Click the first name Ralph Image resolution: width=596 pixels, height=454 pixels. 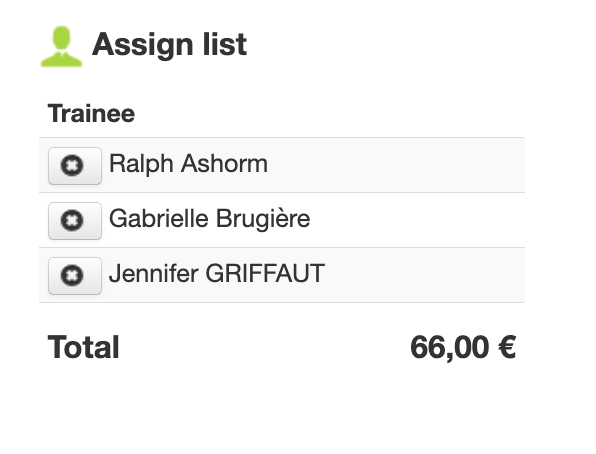pos(141,164)
